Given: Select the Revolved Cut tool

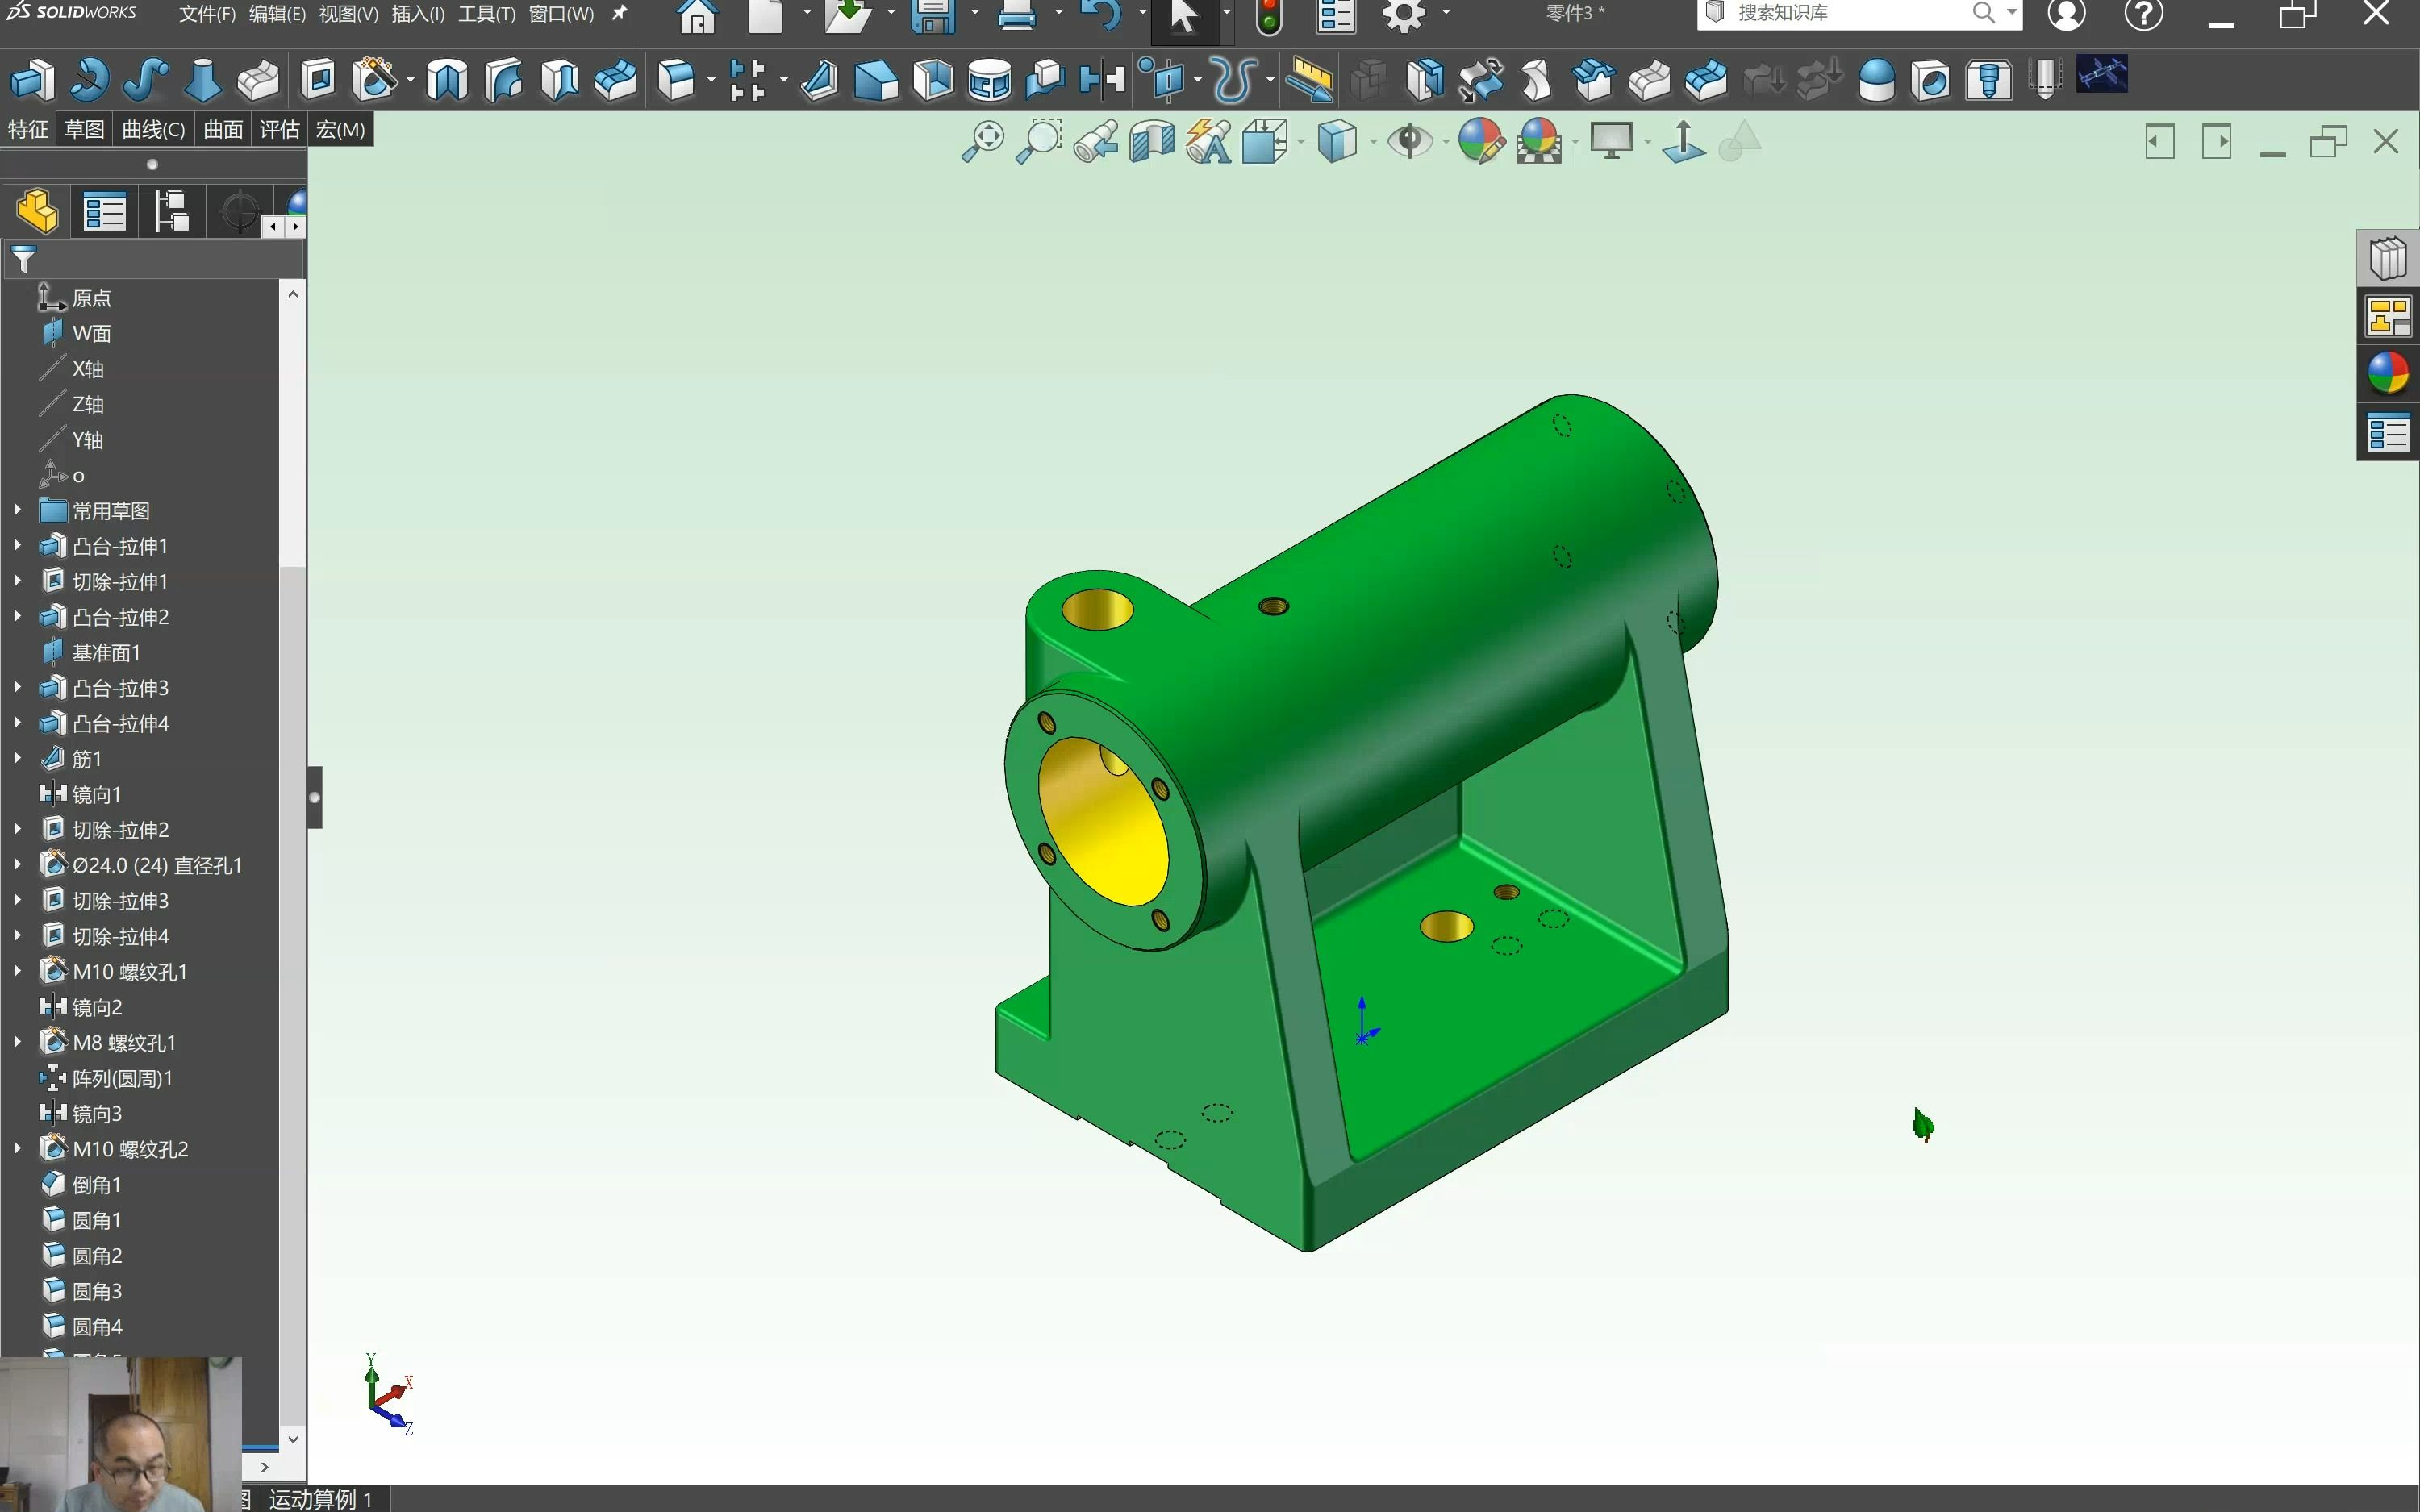Looking at the screenshot, I should coord(447,80).
